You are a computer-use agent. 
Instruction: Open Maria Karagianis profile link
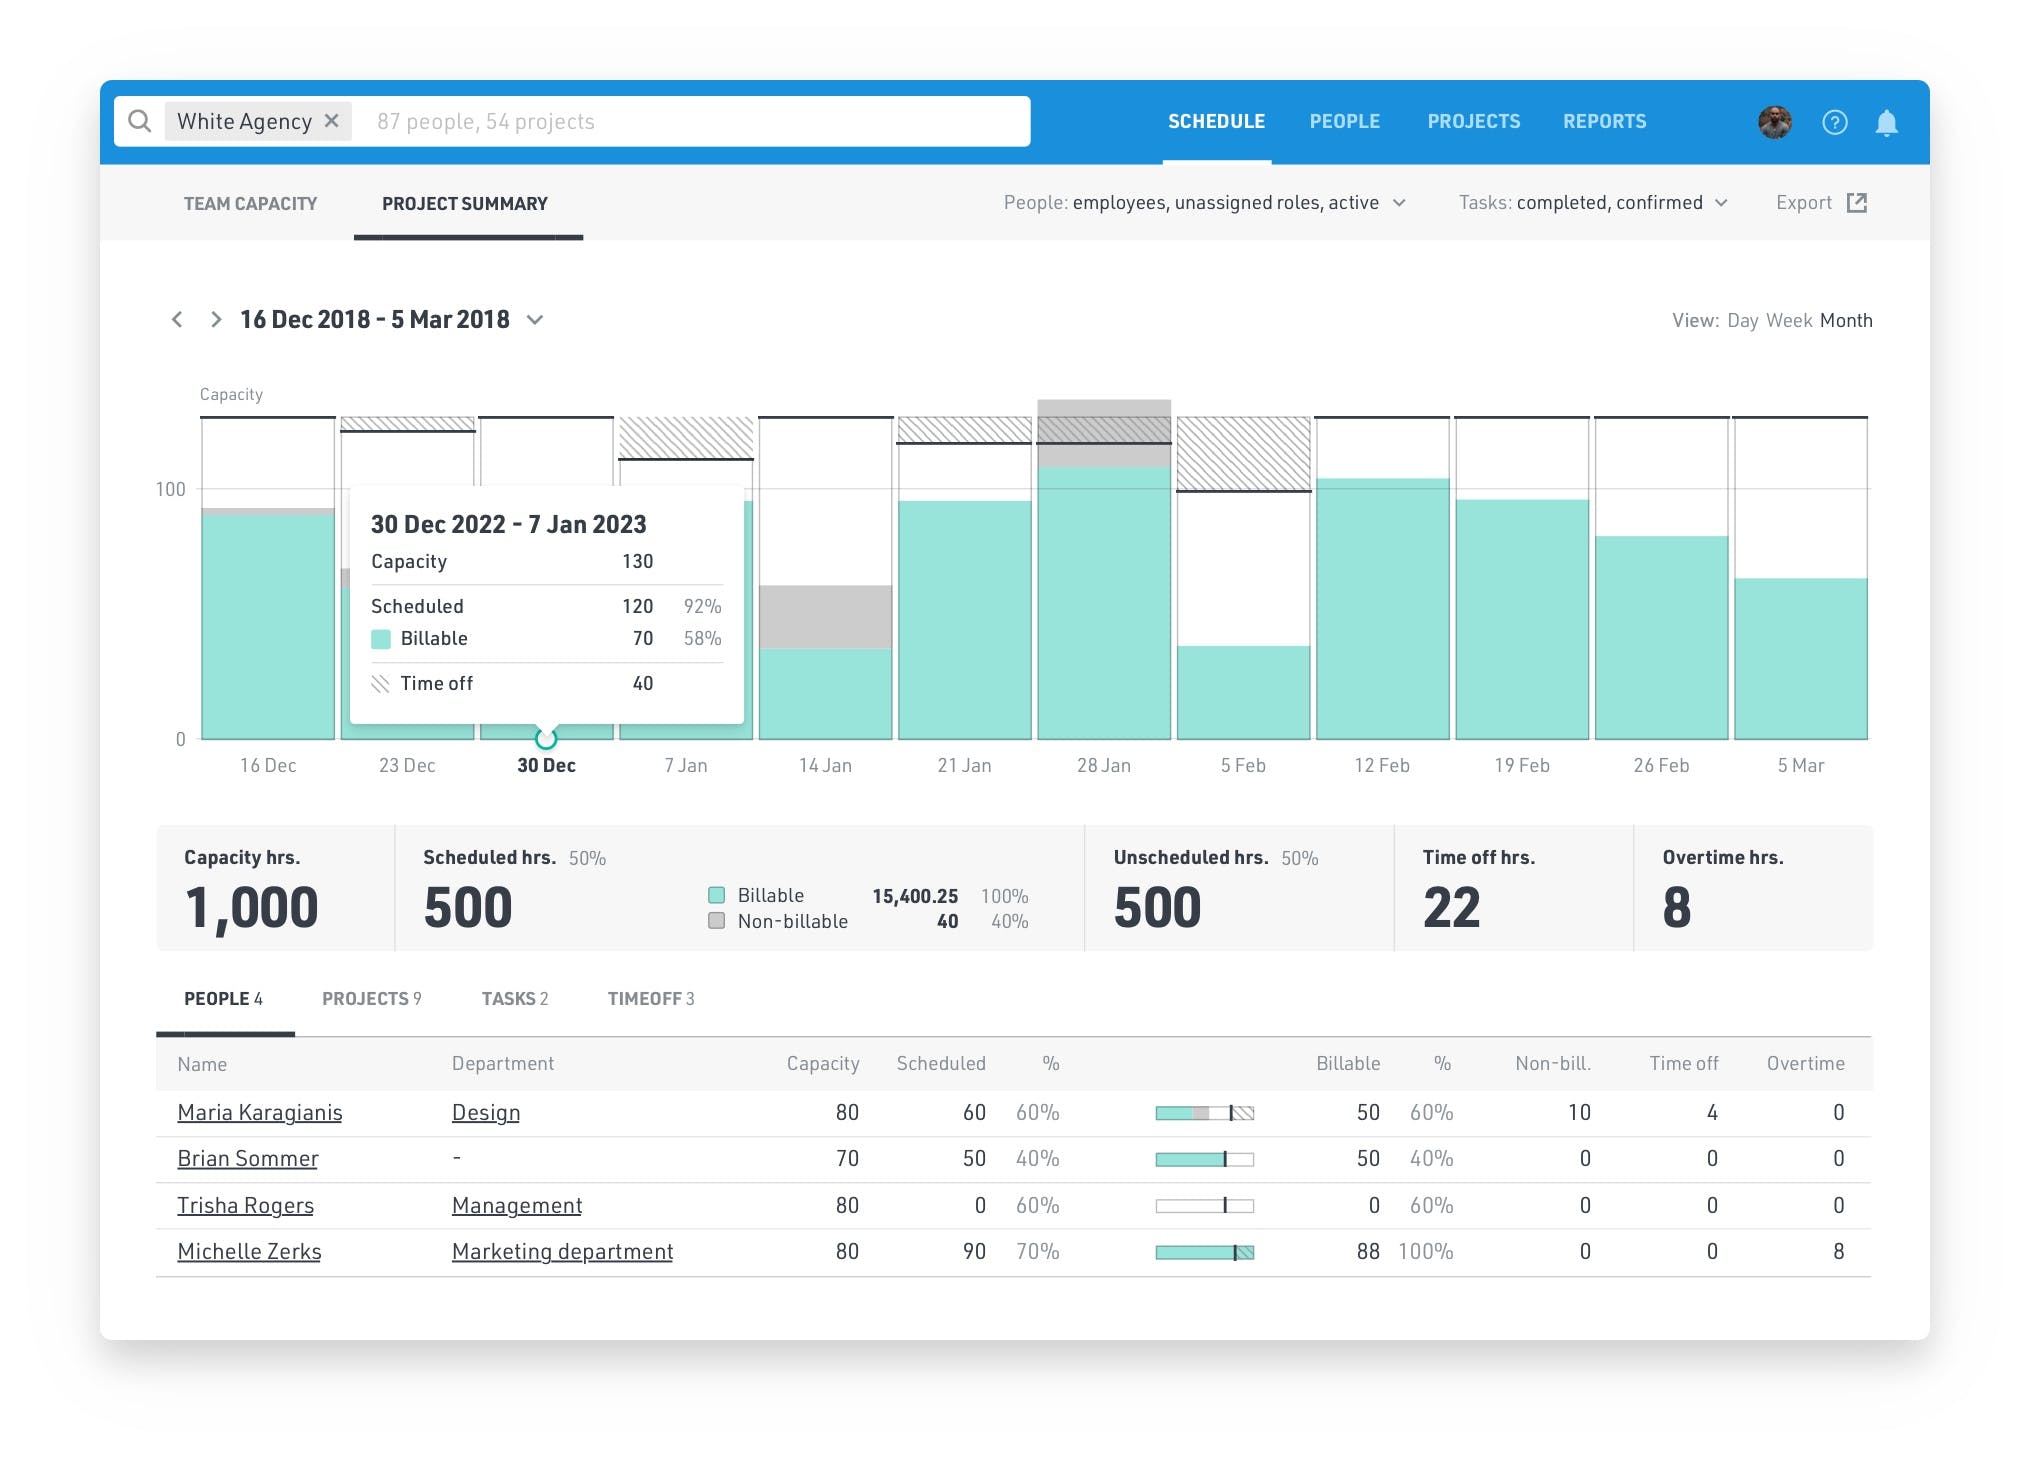[259, 1112]
